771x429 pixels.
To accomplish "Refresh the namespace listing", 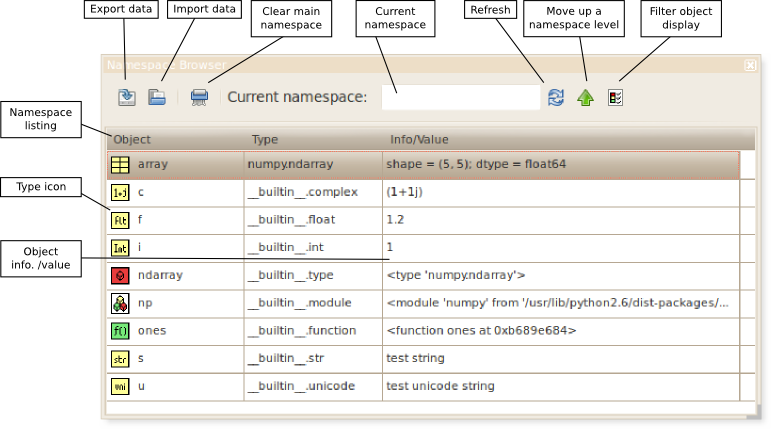I will [556, 97].
